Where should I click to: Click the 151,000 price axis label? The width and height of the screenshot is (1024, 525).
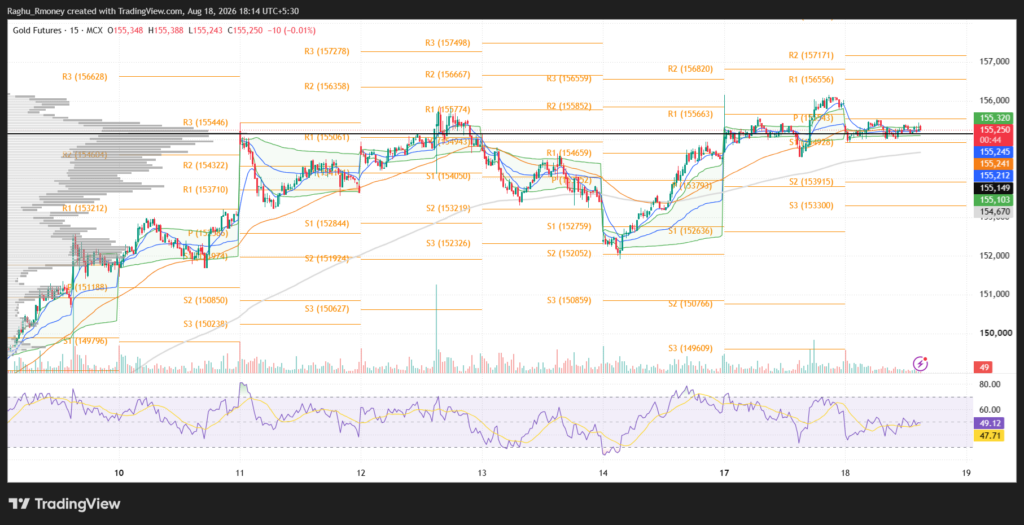[995, 294]
